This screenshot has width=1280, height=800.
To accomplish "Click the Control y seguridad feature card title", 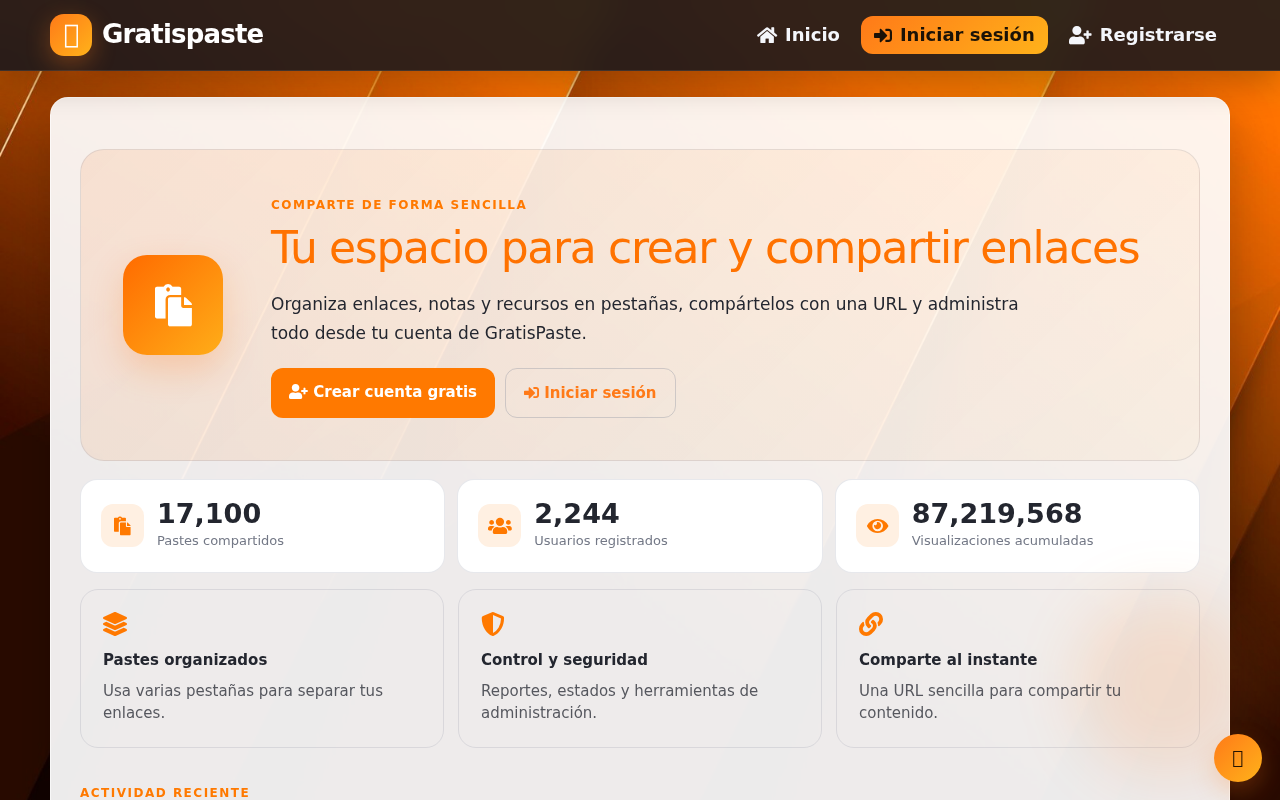I will [x=564, y=660].
